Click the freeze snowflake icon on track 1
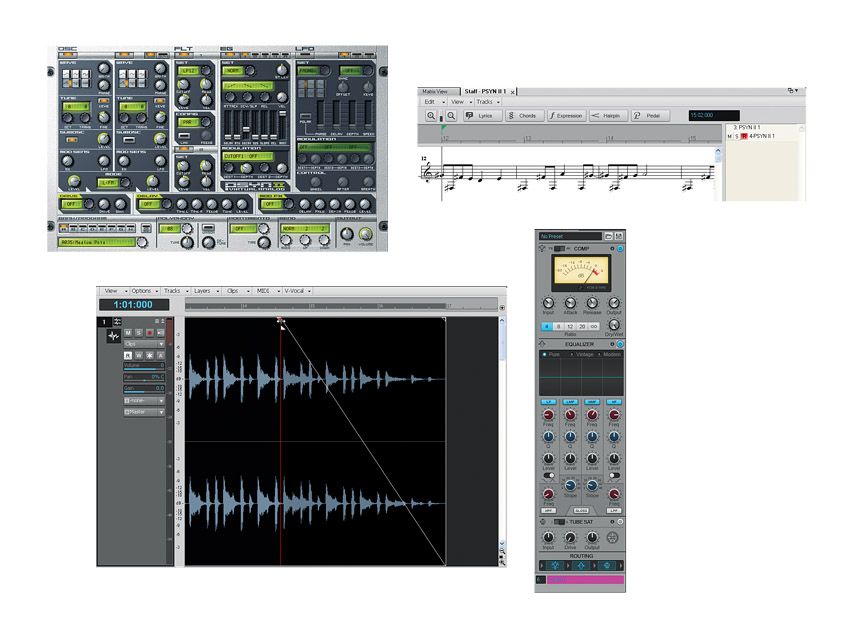 pyautogui.click(x=150, y=356)
